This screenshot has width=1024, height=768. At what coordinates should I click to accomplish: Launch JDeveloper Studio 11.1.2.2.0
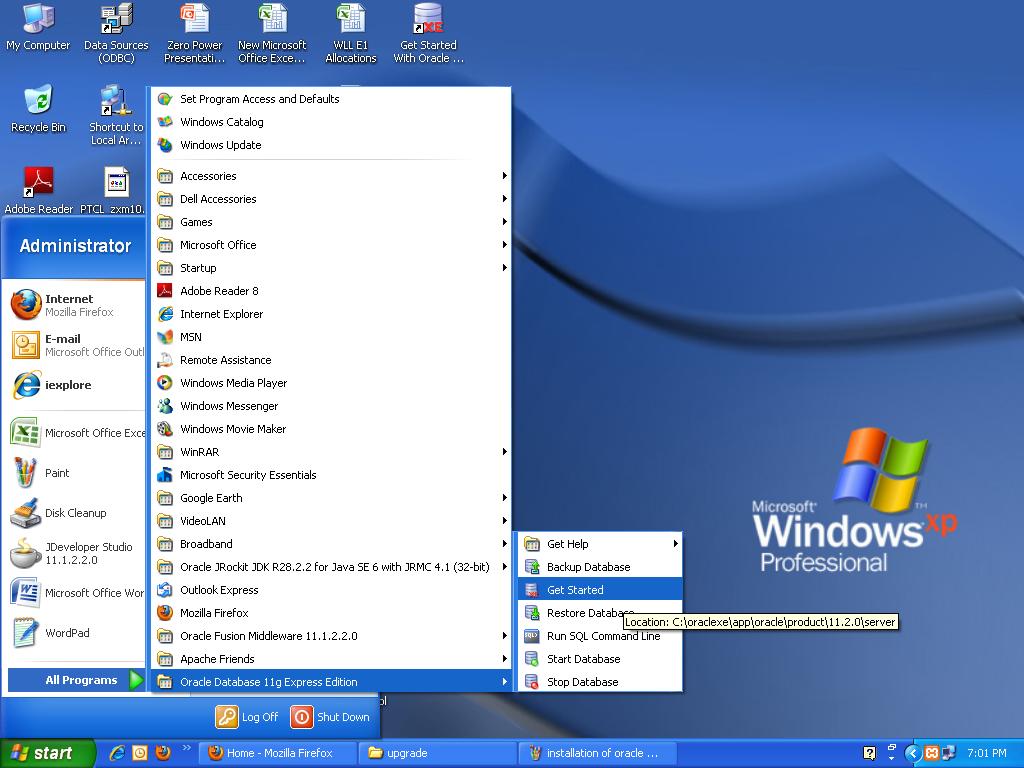(x=74, y=553)
